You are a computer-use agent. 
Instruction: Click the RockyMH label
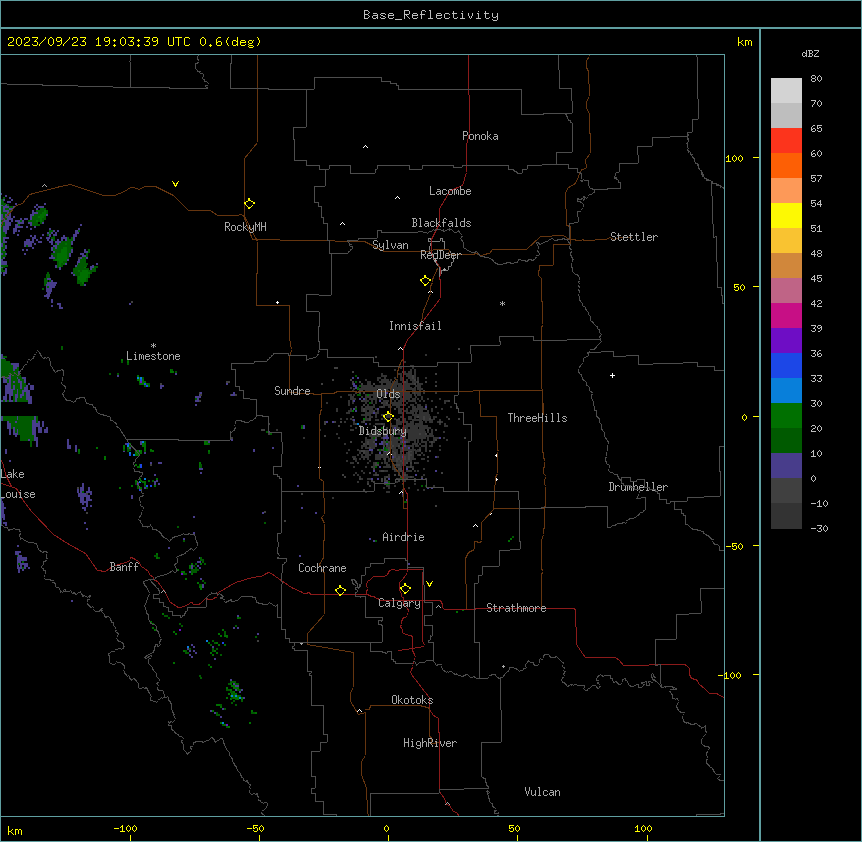coord(245,227)
